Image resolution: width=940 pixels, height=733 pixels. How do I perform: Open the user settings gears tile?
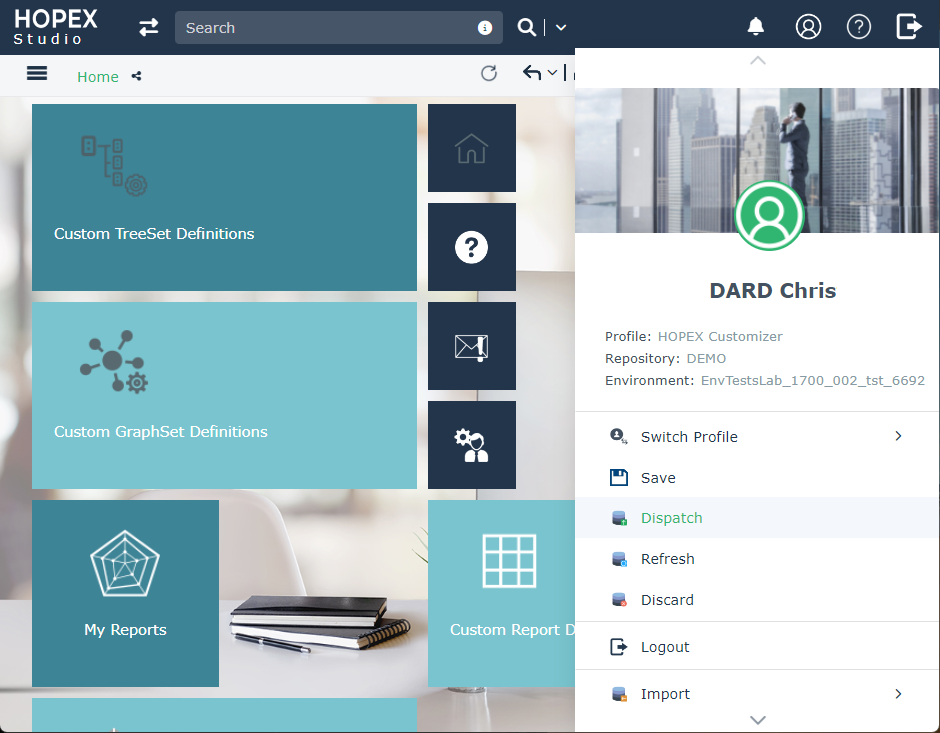471,445
